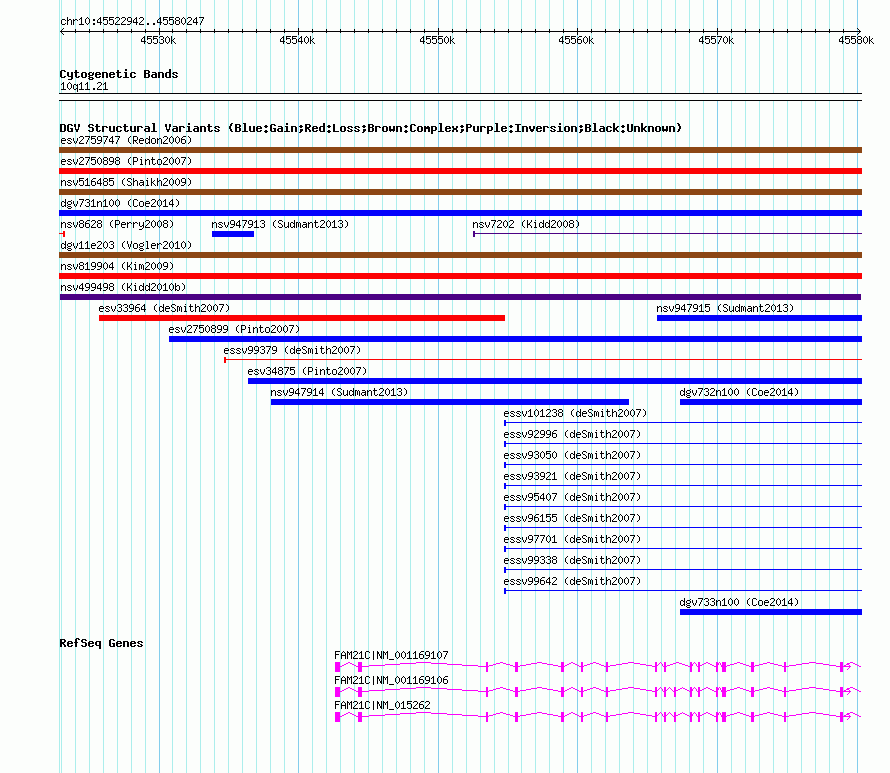Select the FAM21C|NM_015262 transcript label
Viewport: 890px width, 773px height.
(383, 705)
